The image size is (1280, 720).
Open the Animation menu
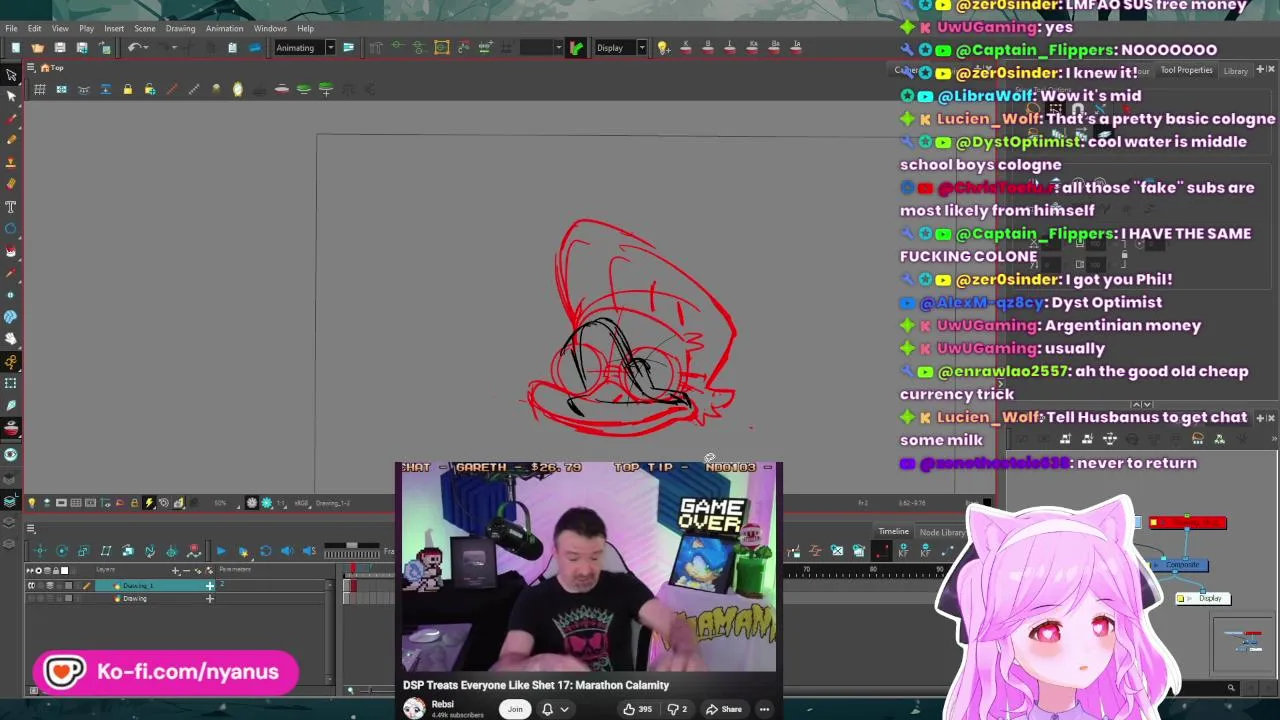pos(224,28)
